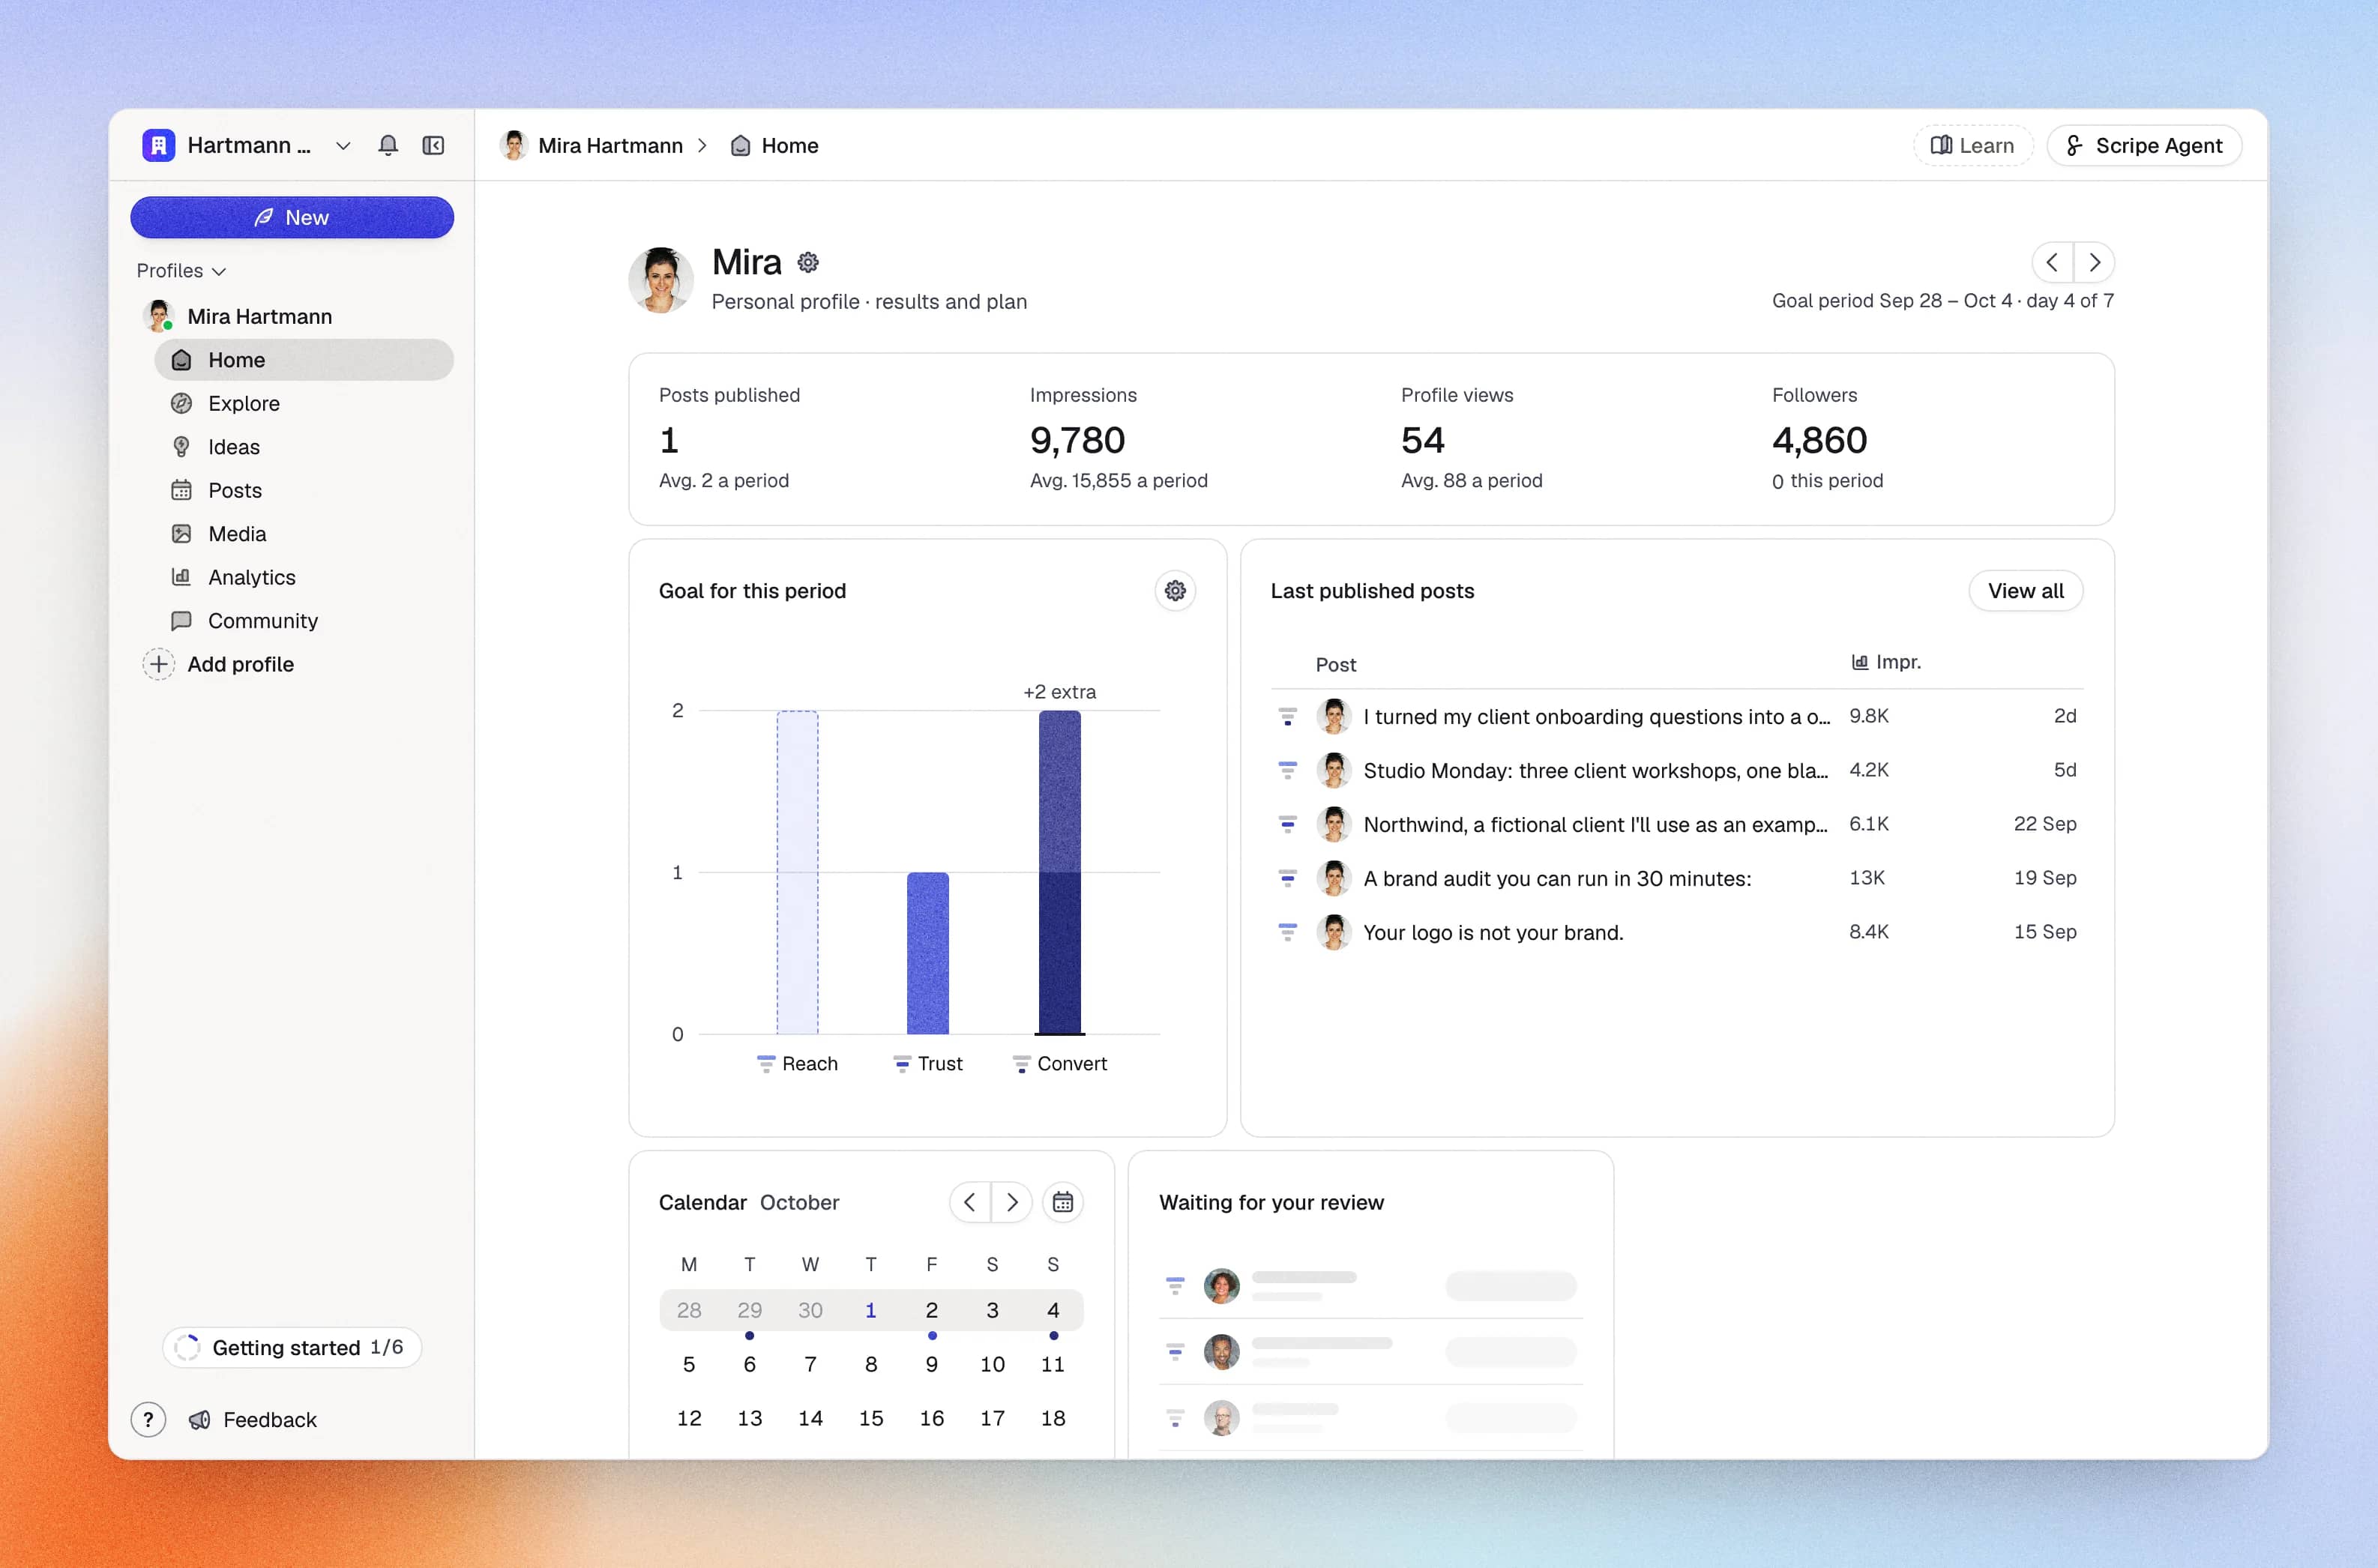Expand the workspace switcher chevron

click(343, 146)
